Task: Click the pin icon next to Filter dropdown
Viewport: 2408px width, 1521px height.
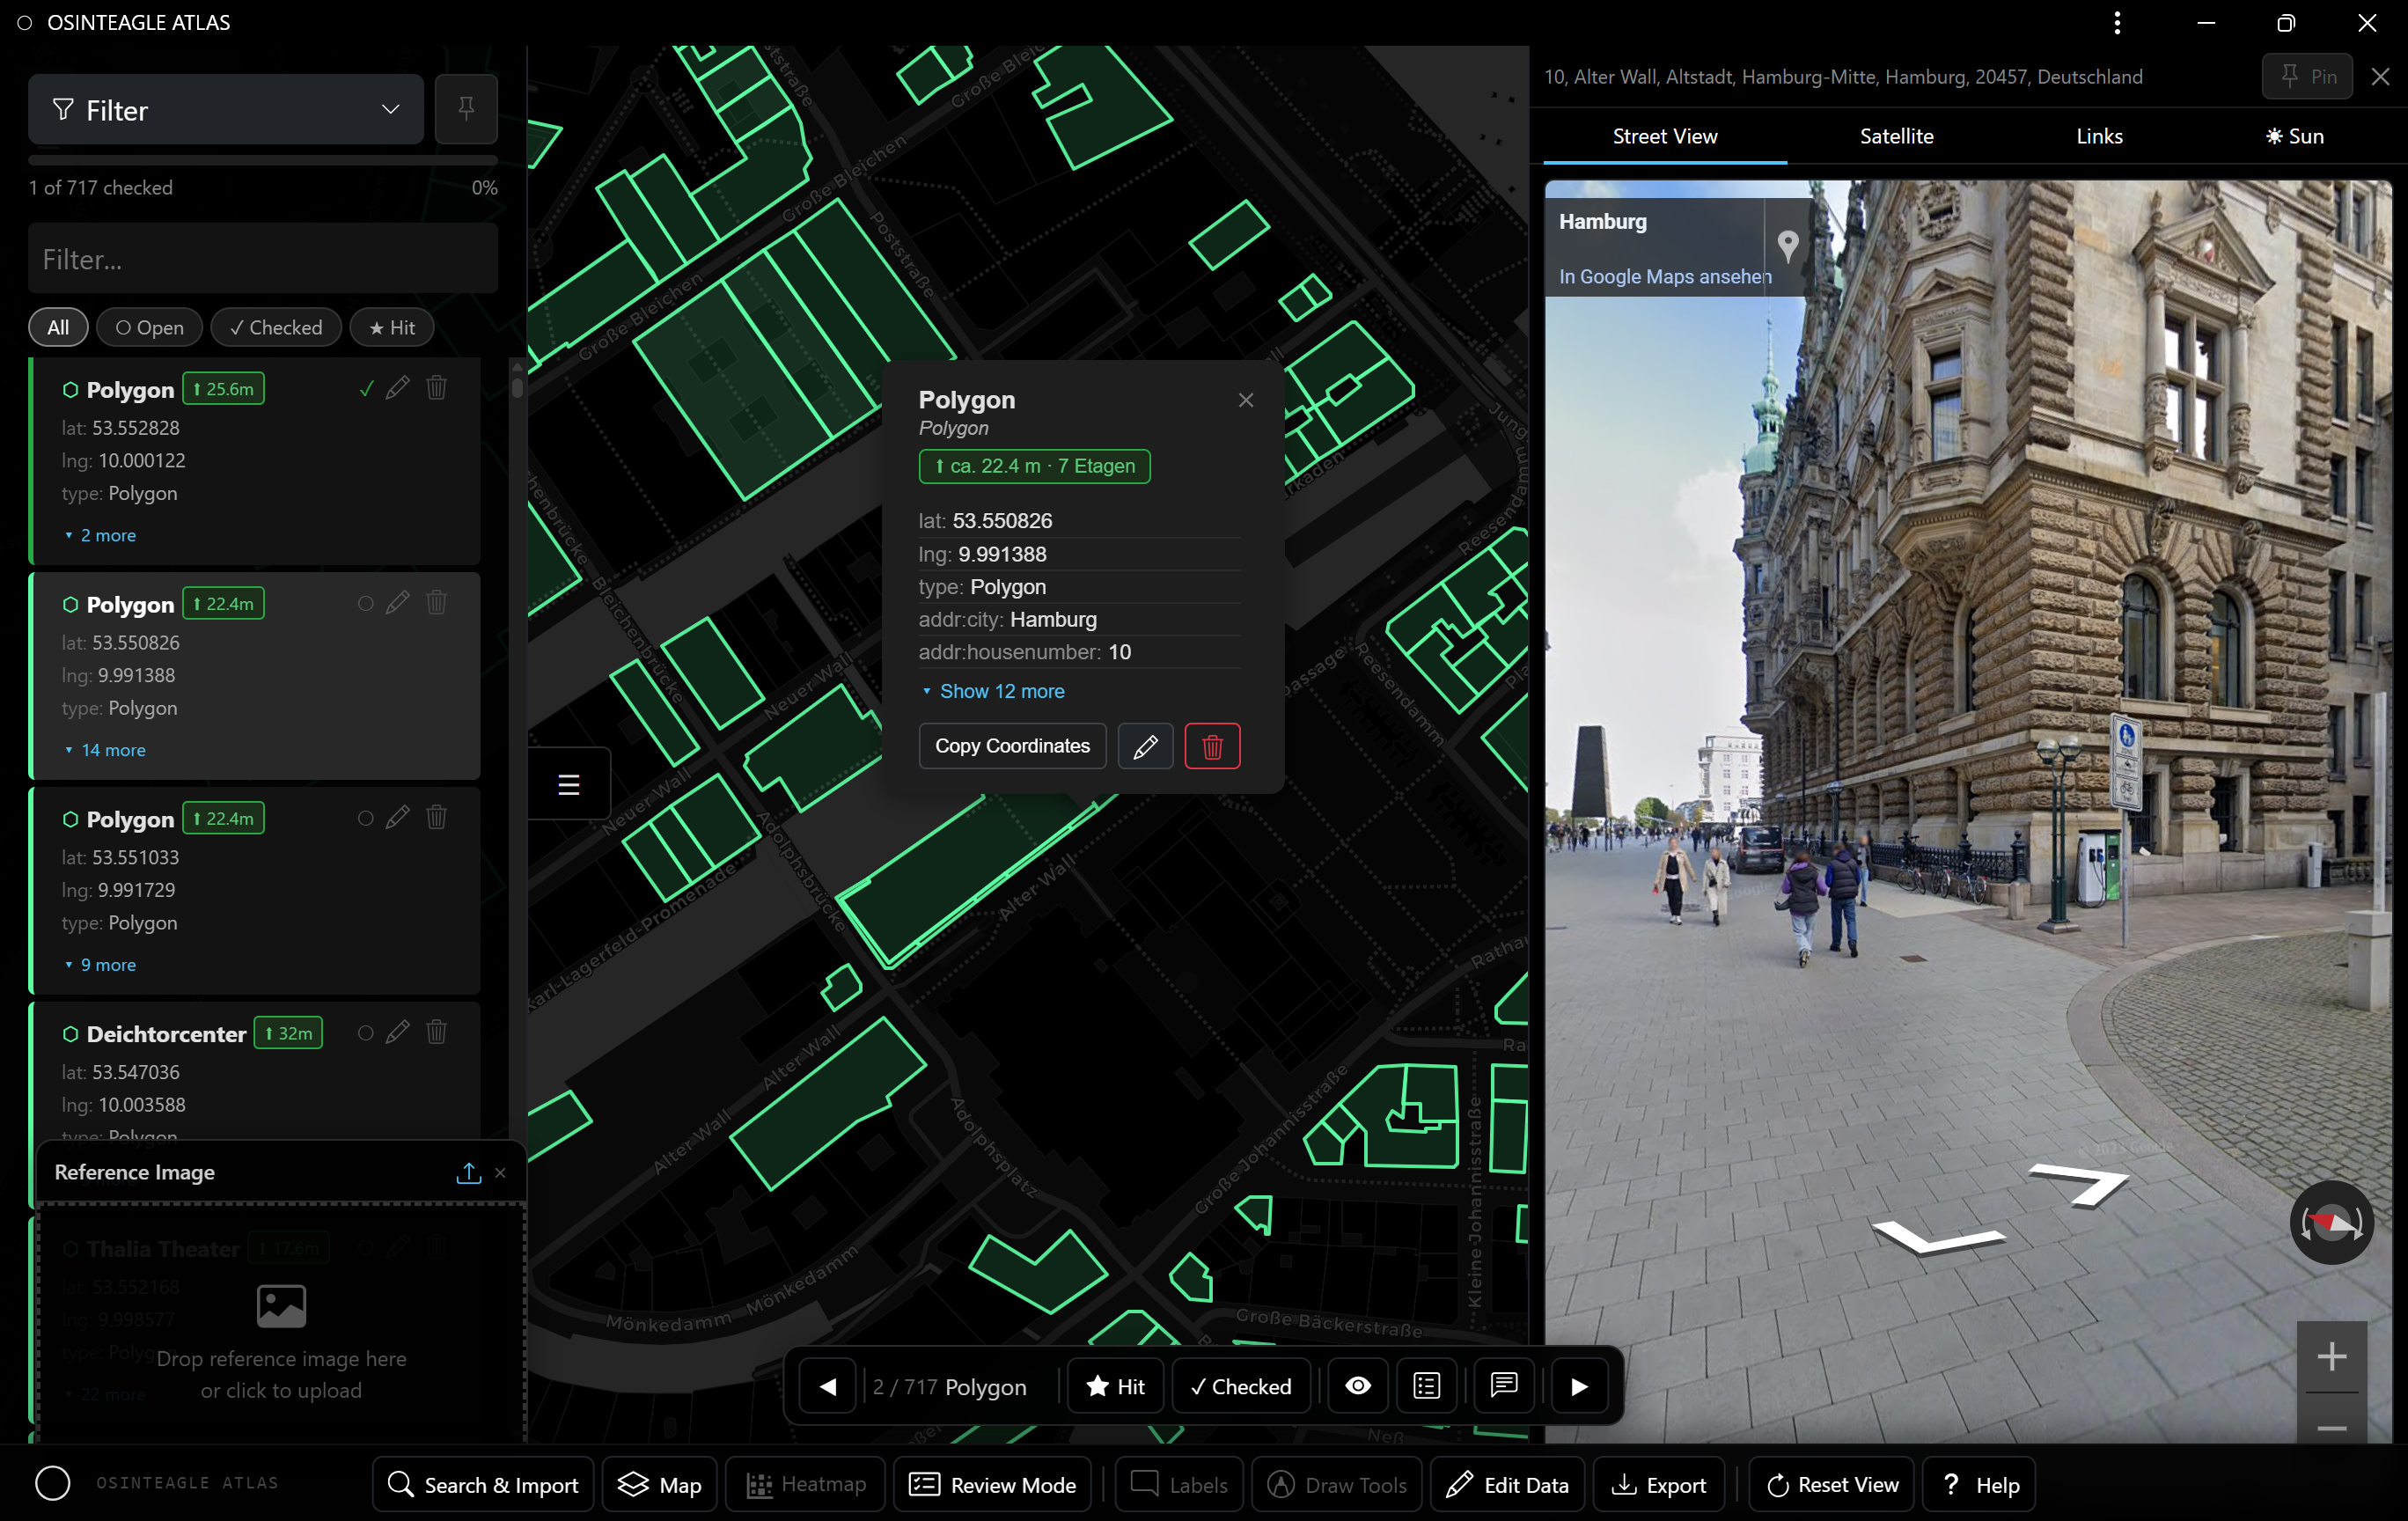Action: (466, 109)
